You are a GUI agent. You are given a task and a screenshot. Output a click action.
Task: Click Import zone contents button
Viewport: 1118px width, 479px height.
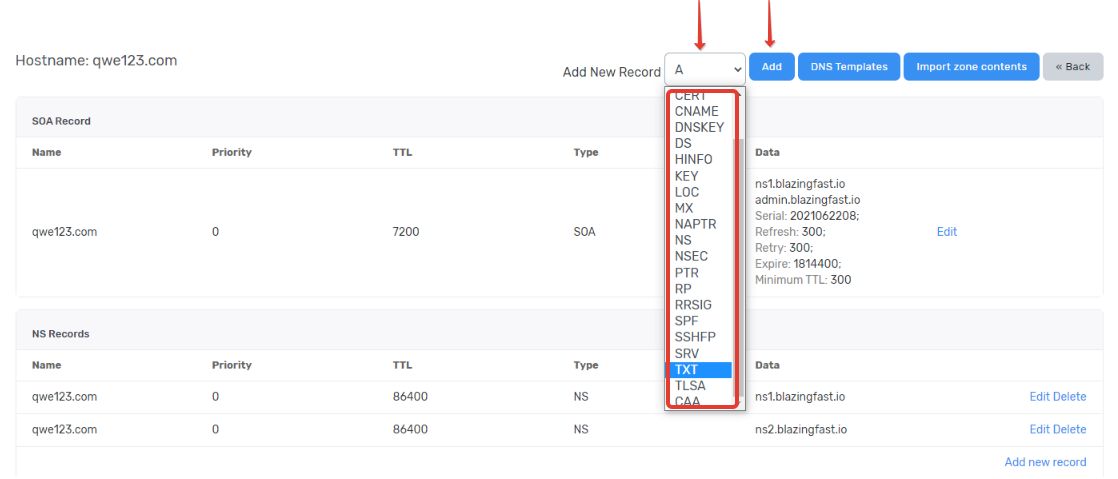[971, 67]
